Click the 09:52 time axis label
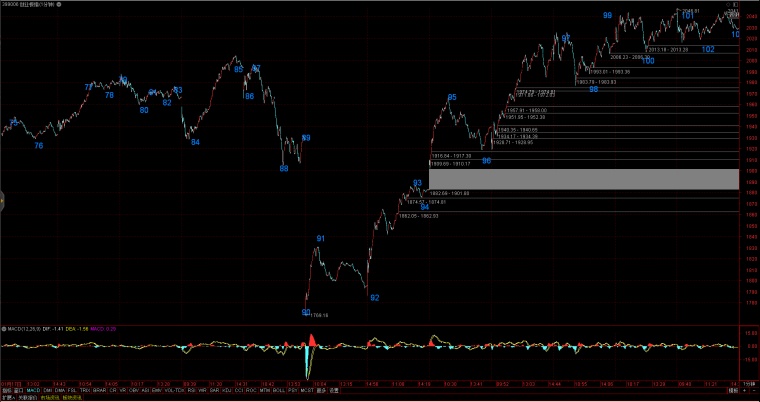 [502, 384]
